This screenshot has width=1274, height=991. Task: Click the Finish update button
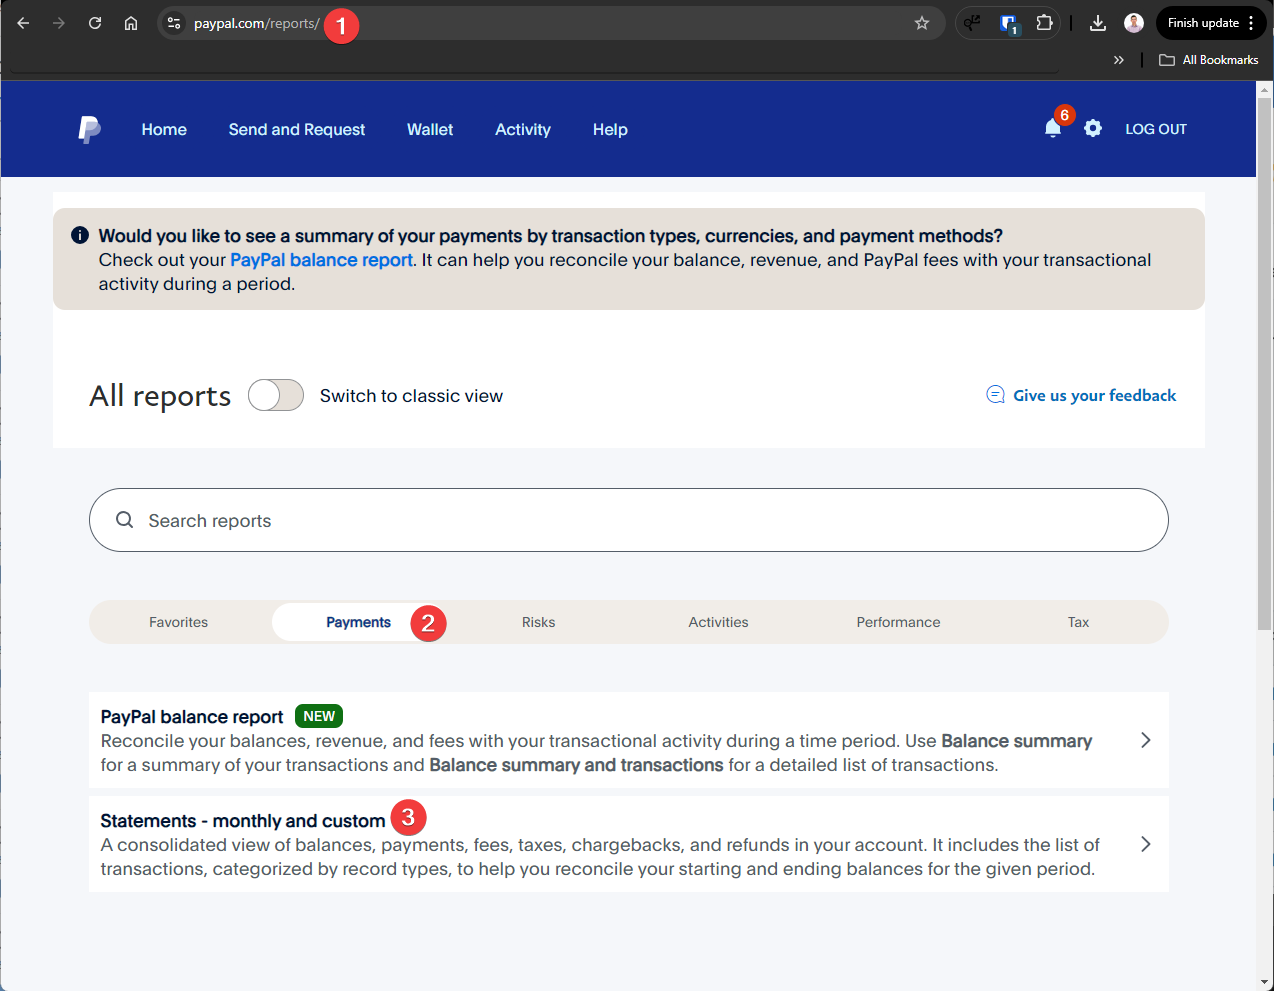pos(1203,23)
